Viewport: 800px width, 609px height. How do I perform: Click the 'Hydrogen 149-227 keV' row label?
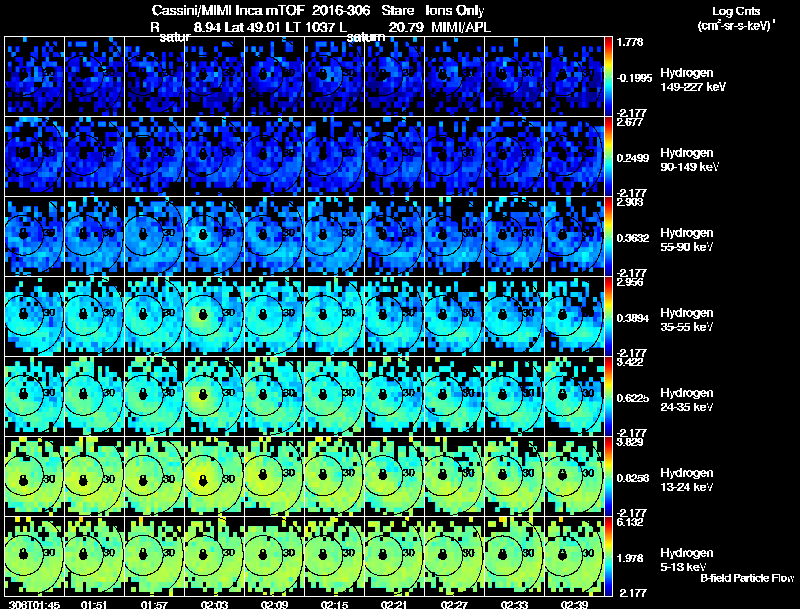(693, 80)
